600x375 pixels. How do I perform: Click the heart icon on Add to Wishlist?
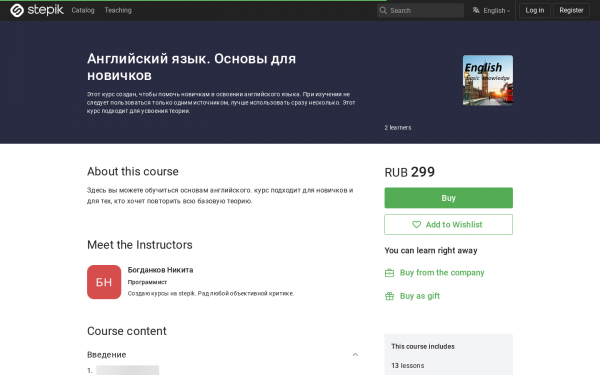(416, 225)
